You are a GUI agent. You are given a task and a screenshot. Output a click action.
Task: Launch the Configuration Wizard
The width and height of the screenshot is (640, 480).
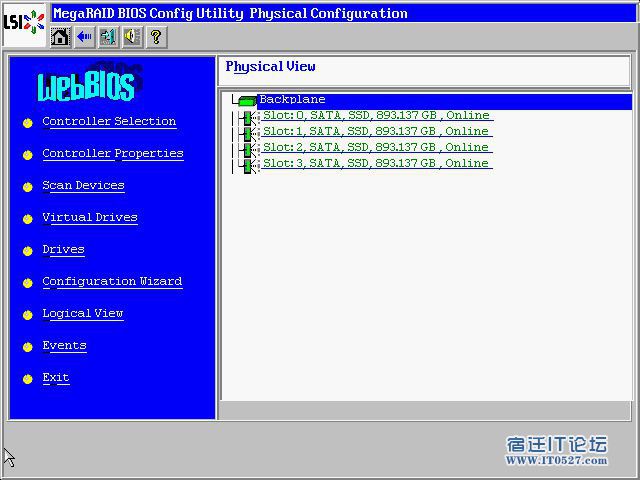coord(113,282)
